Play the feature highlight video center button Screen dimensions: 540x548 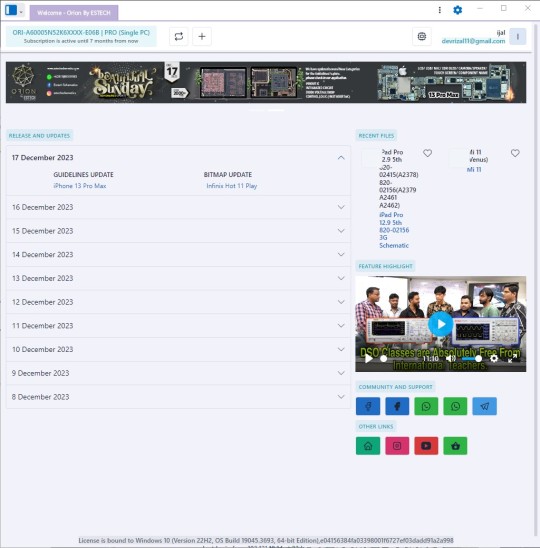click(440, 324)
